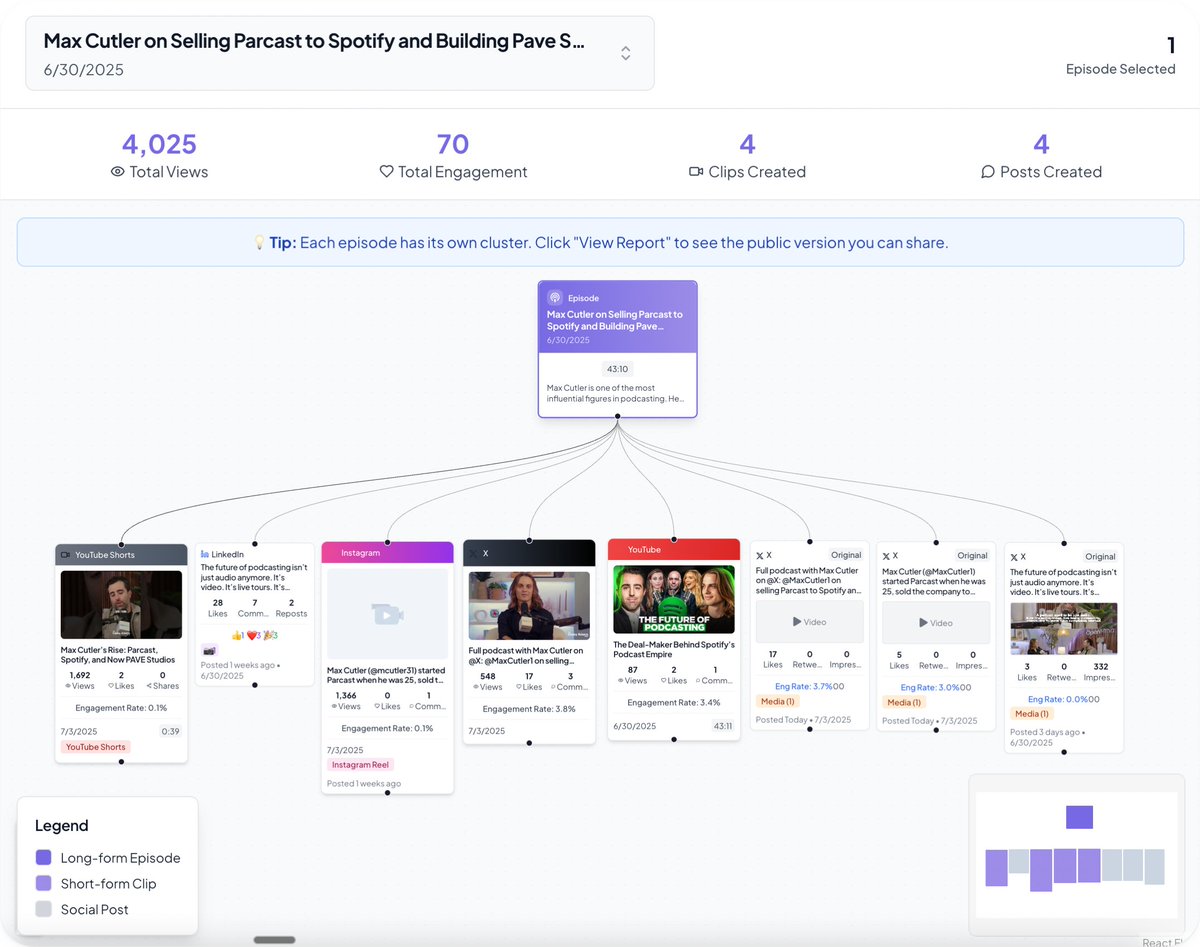Click Media (1) tag below Eng Rate 3.0%

pos(904,703)
